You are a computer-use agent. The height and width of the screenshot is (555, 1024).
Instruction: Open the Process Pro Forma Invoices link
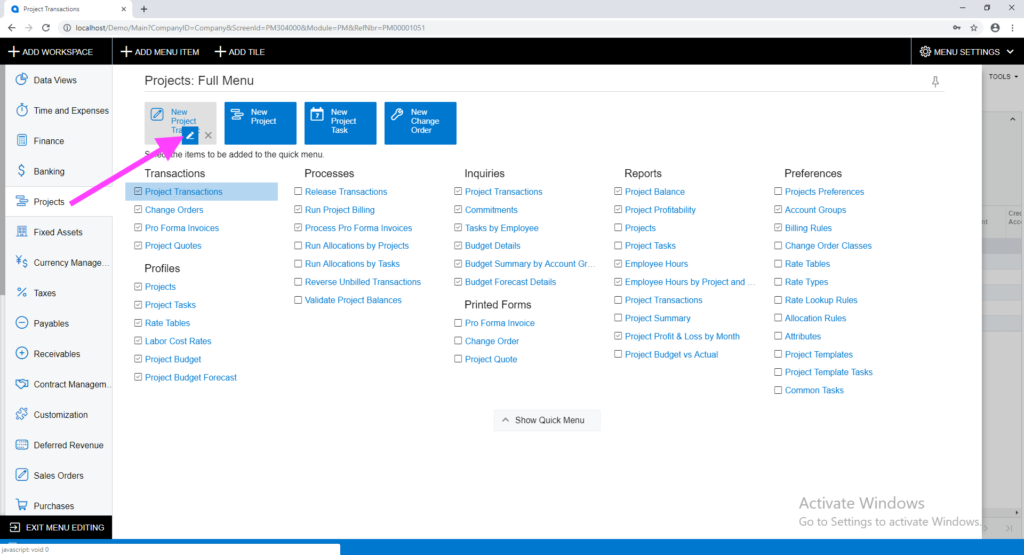(x=359, y=228)
